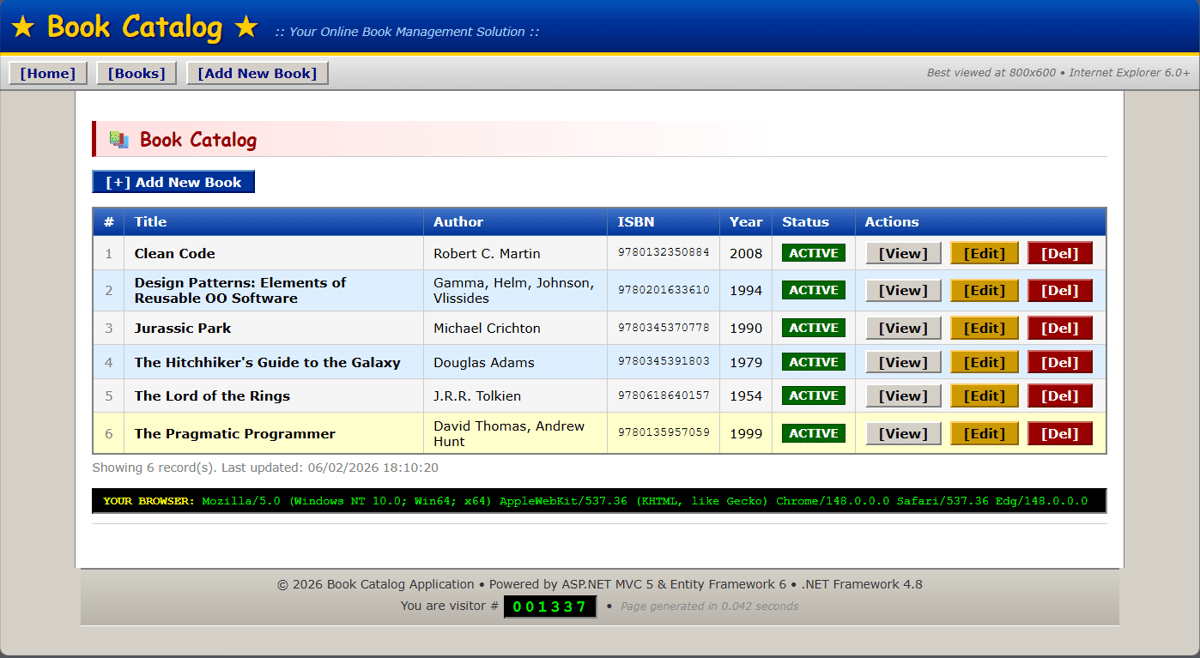
Task: Click the 'YOUR BROWSER:' label
Action: pos(149,501)
